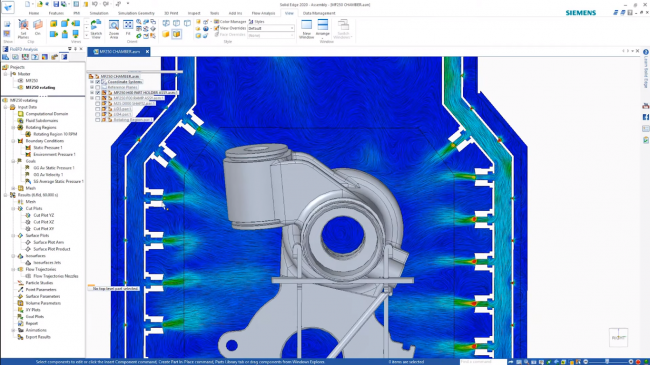Open the Color Manager
The image size is (650, 365).
230,22
